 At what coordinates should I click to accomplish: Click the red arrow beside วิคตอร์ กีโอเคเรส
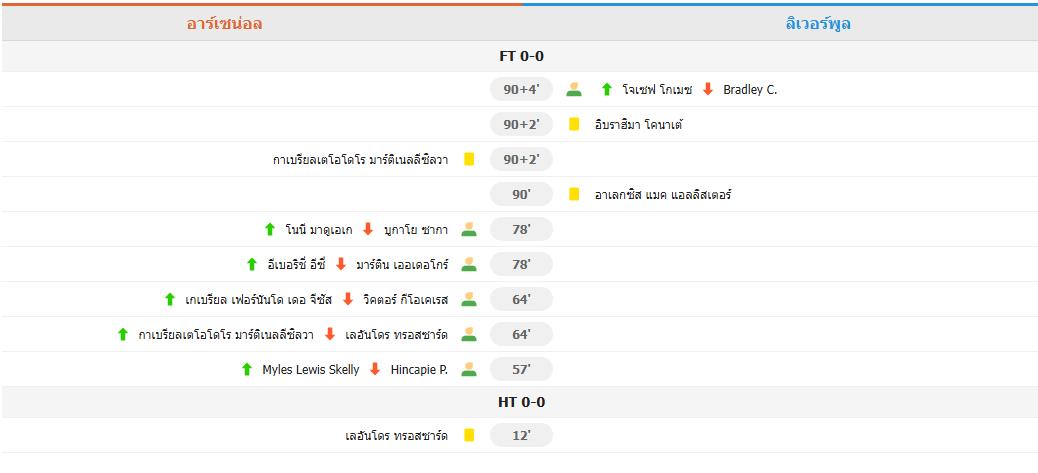[348, 300]
